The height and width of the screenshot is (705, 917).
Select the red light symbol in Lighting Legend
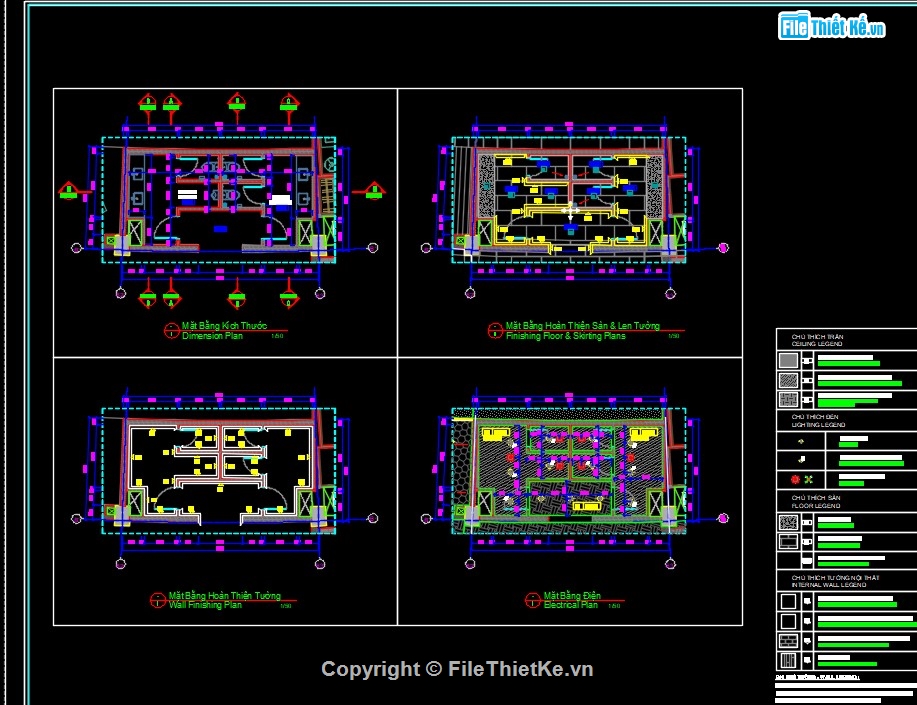coord(794,481)
